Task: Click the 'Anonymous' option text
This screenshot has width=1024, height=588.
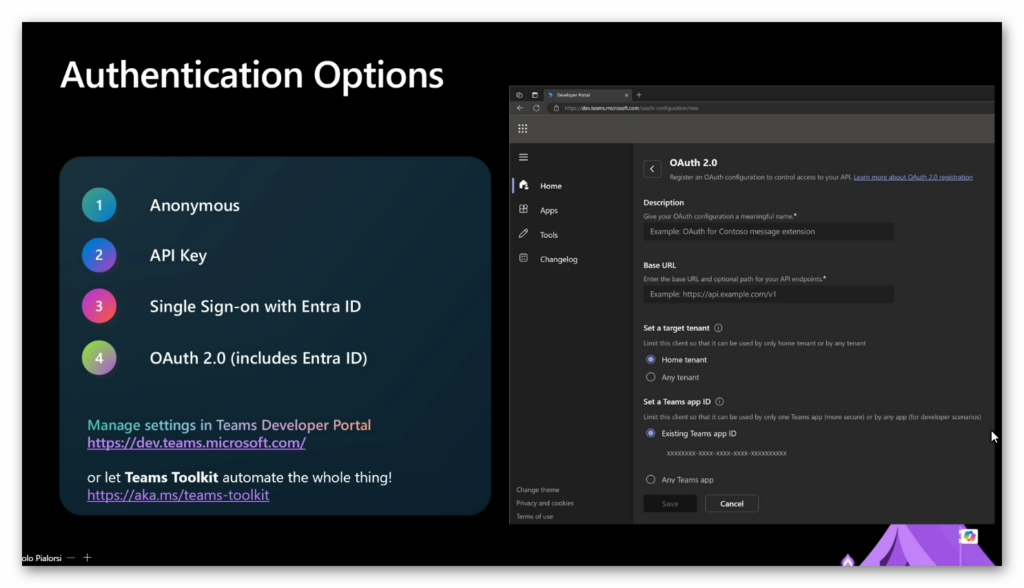Action: tap(195, 205)
